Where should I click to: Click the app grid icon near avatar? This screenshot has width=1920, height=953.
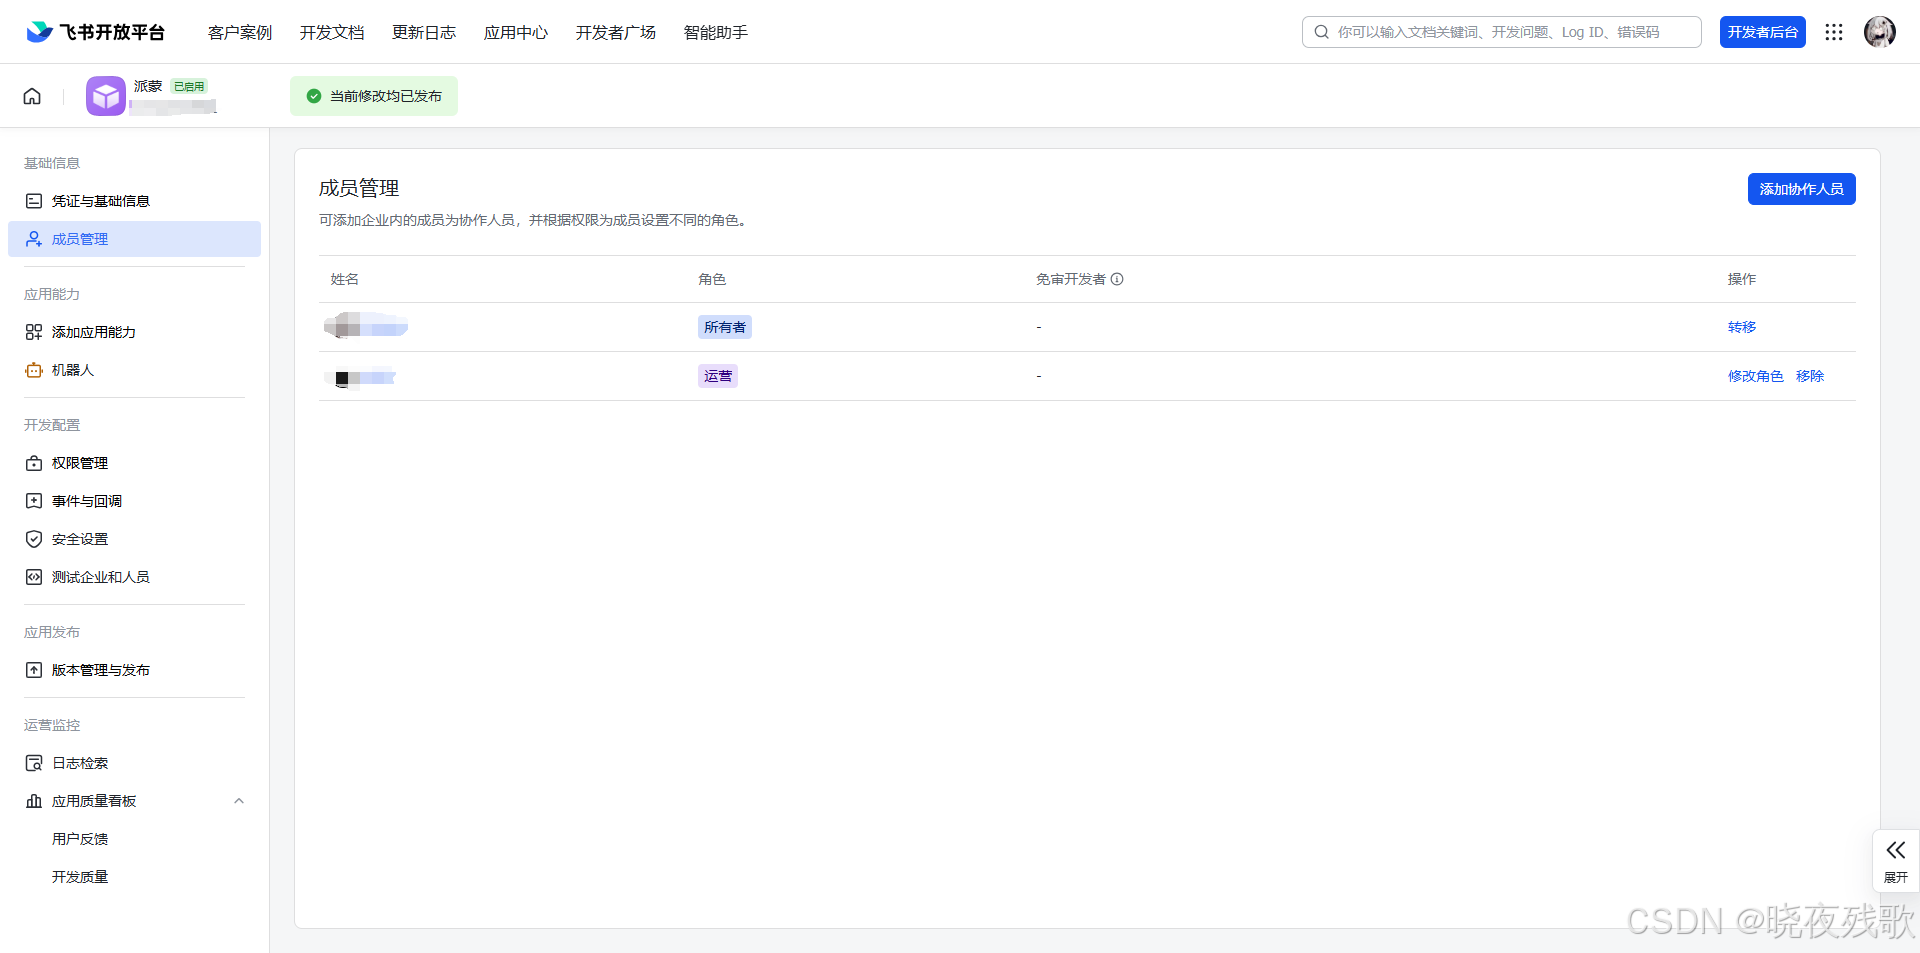pos(1834,31)
